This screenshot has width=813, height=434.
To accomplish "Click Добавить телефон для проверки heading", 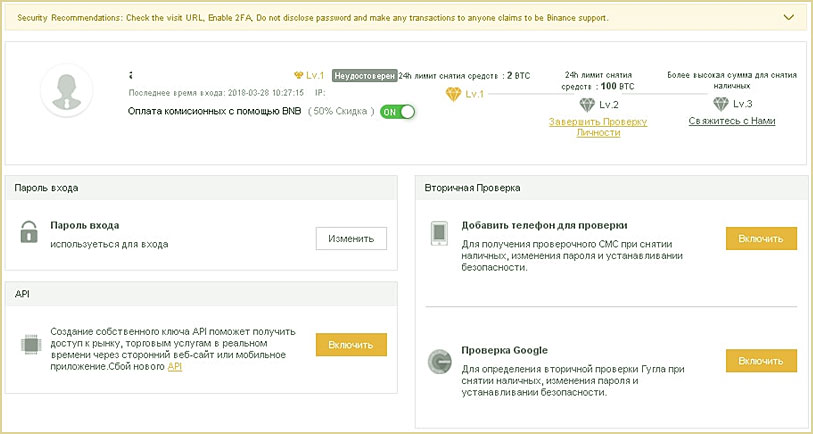I will (x=544, y=226).
